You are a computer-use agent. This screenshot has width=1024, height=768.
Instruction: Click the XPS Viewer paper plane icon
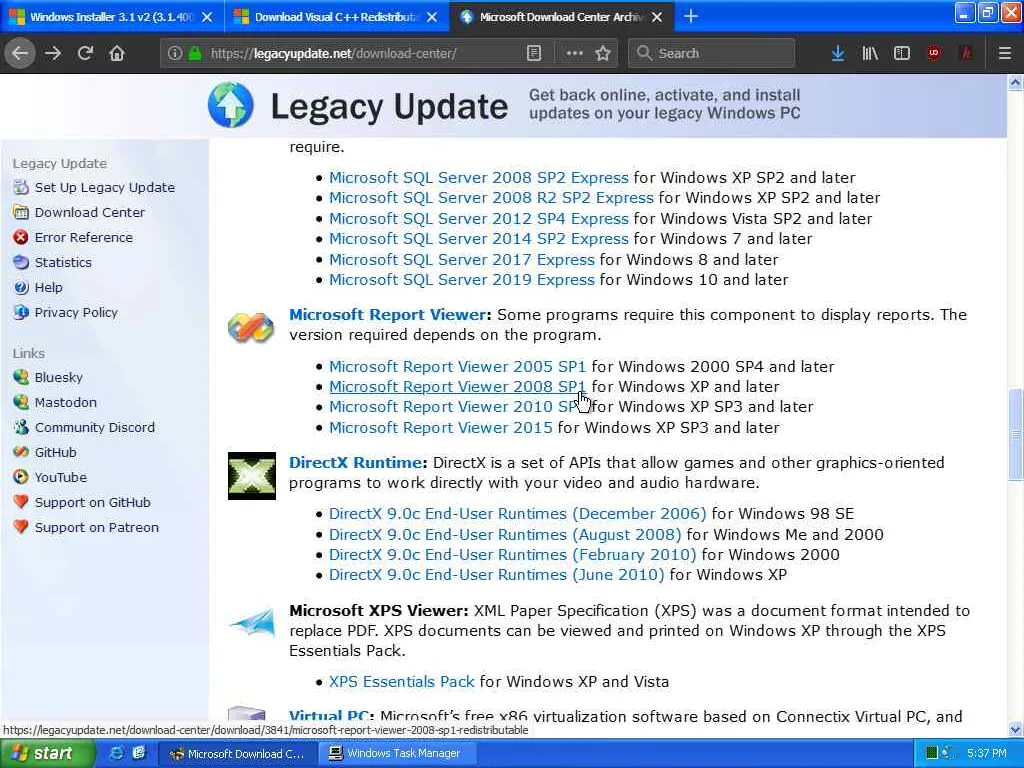point(252,622)
